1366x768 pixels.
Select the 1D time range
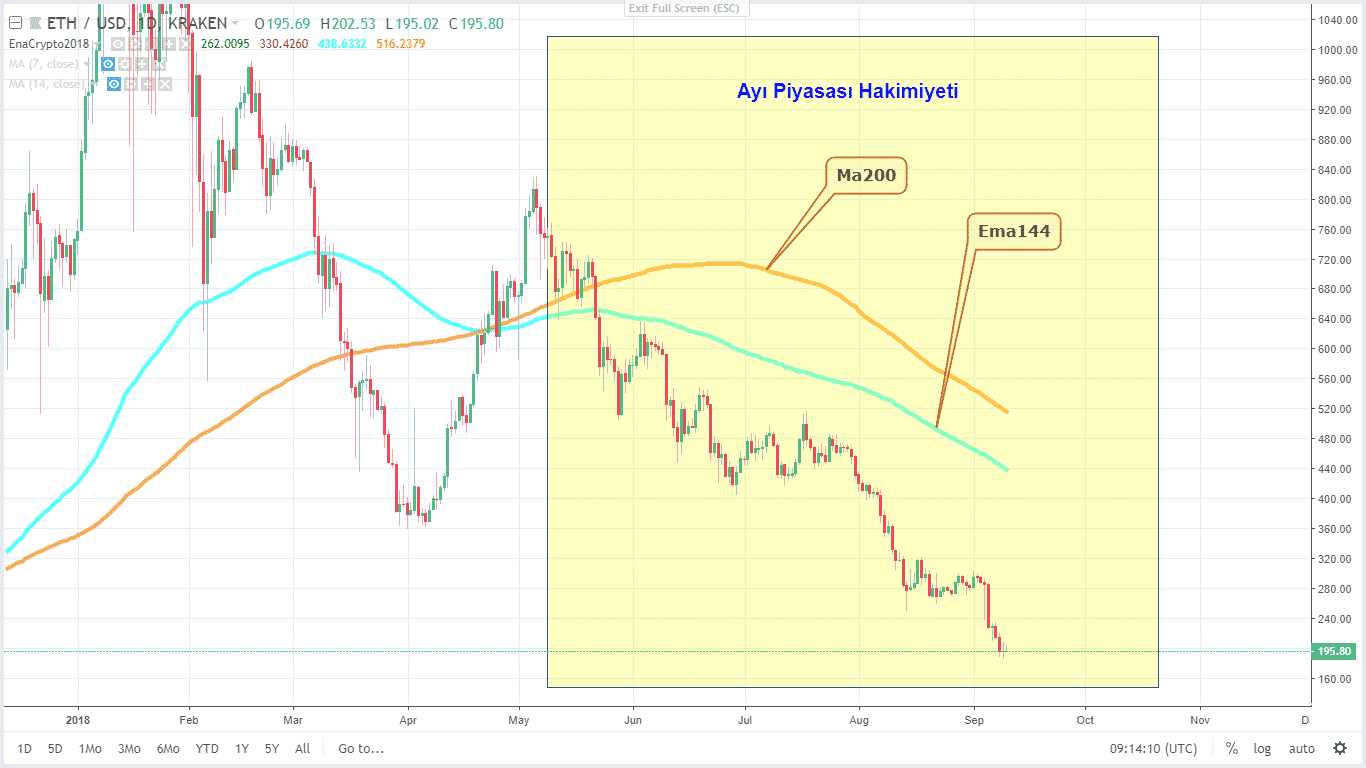coord(25,748)
